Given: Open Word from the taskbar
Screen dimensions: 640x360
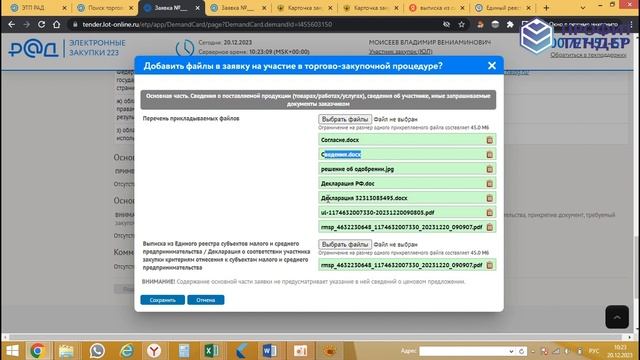Looking at the screenshot, I should pos(269,351).
